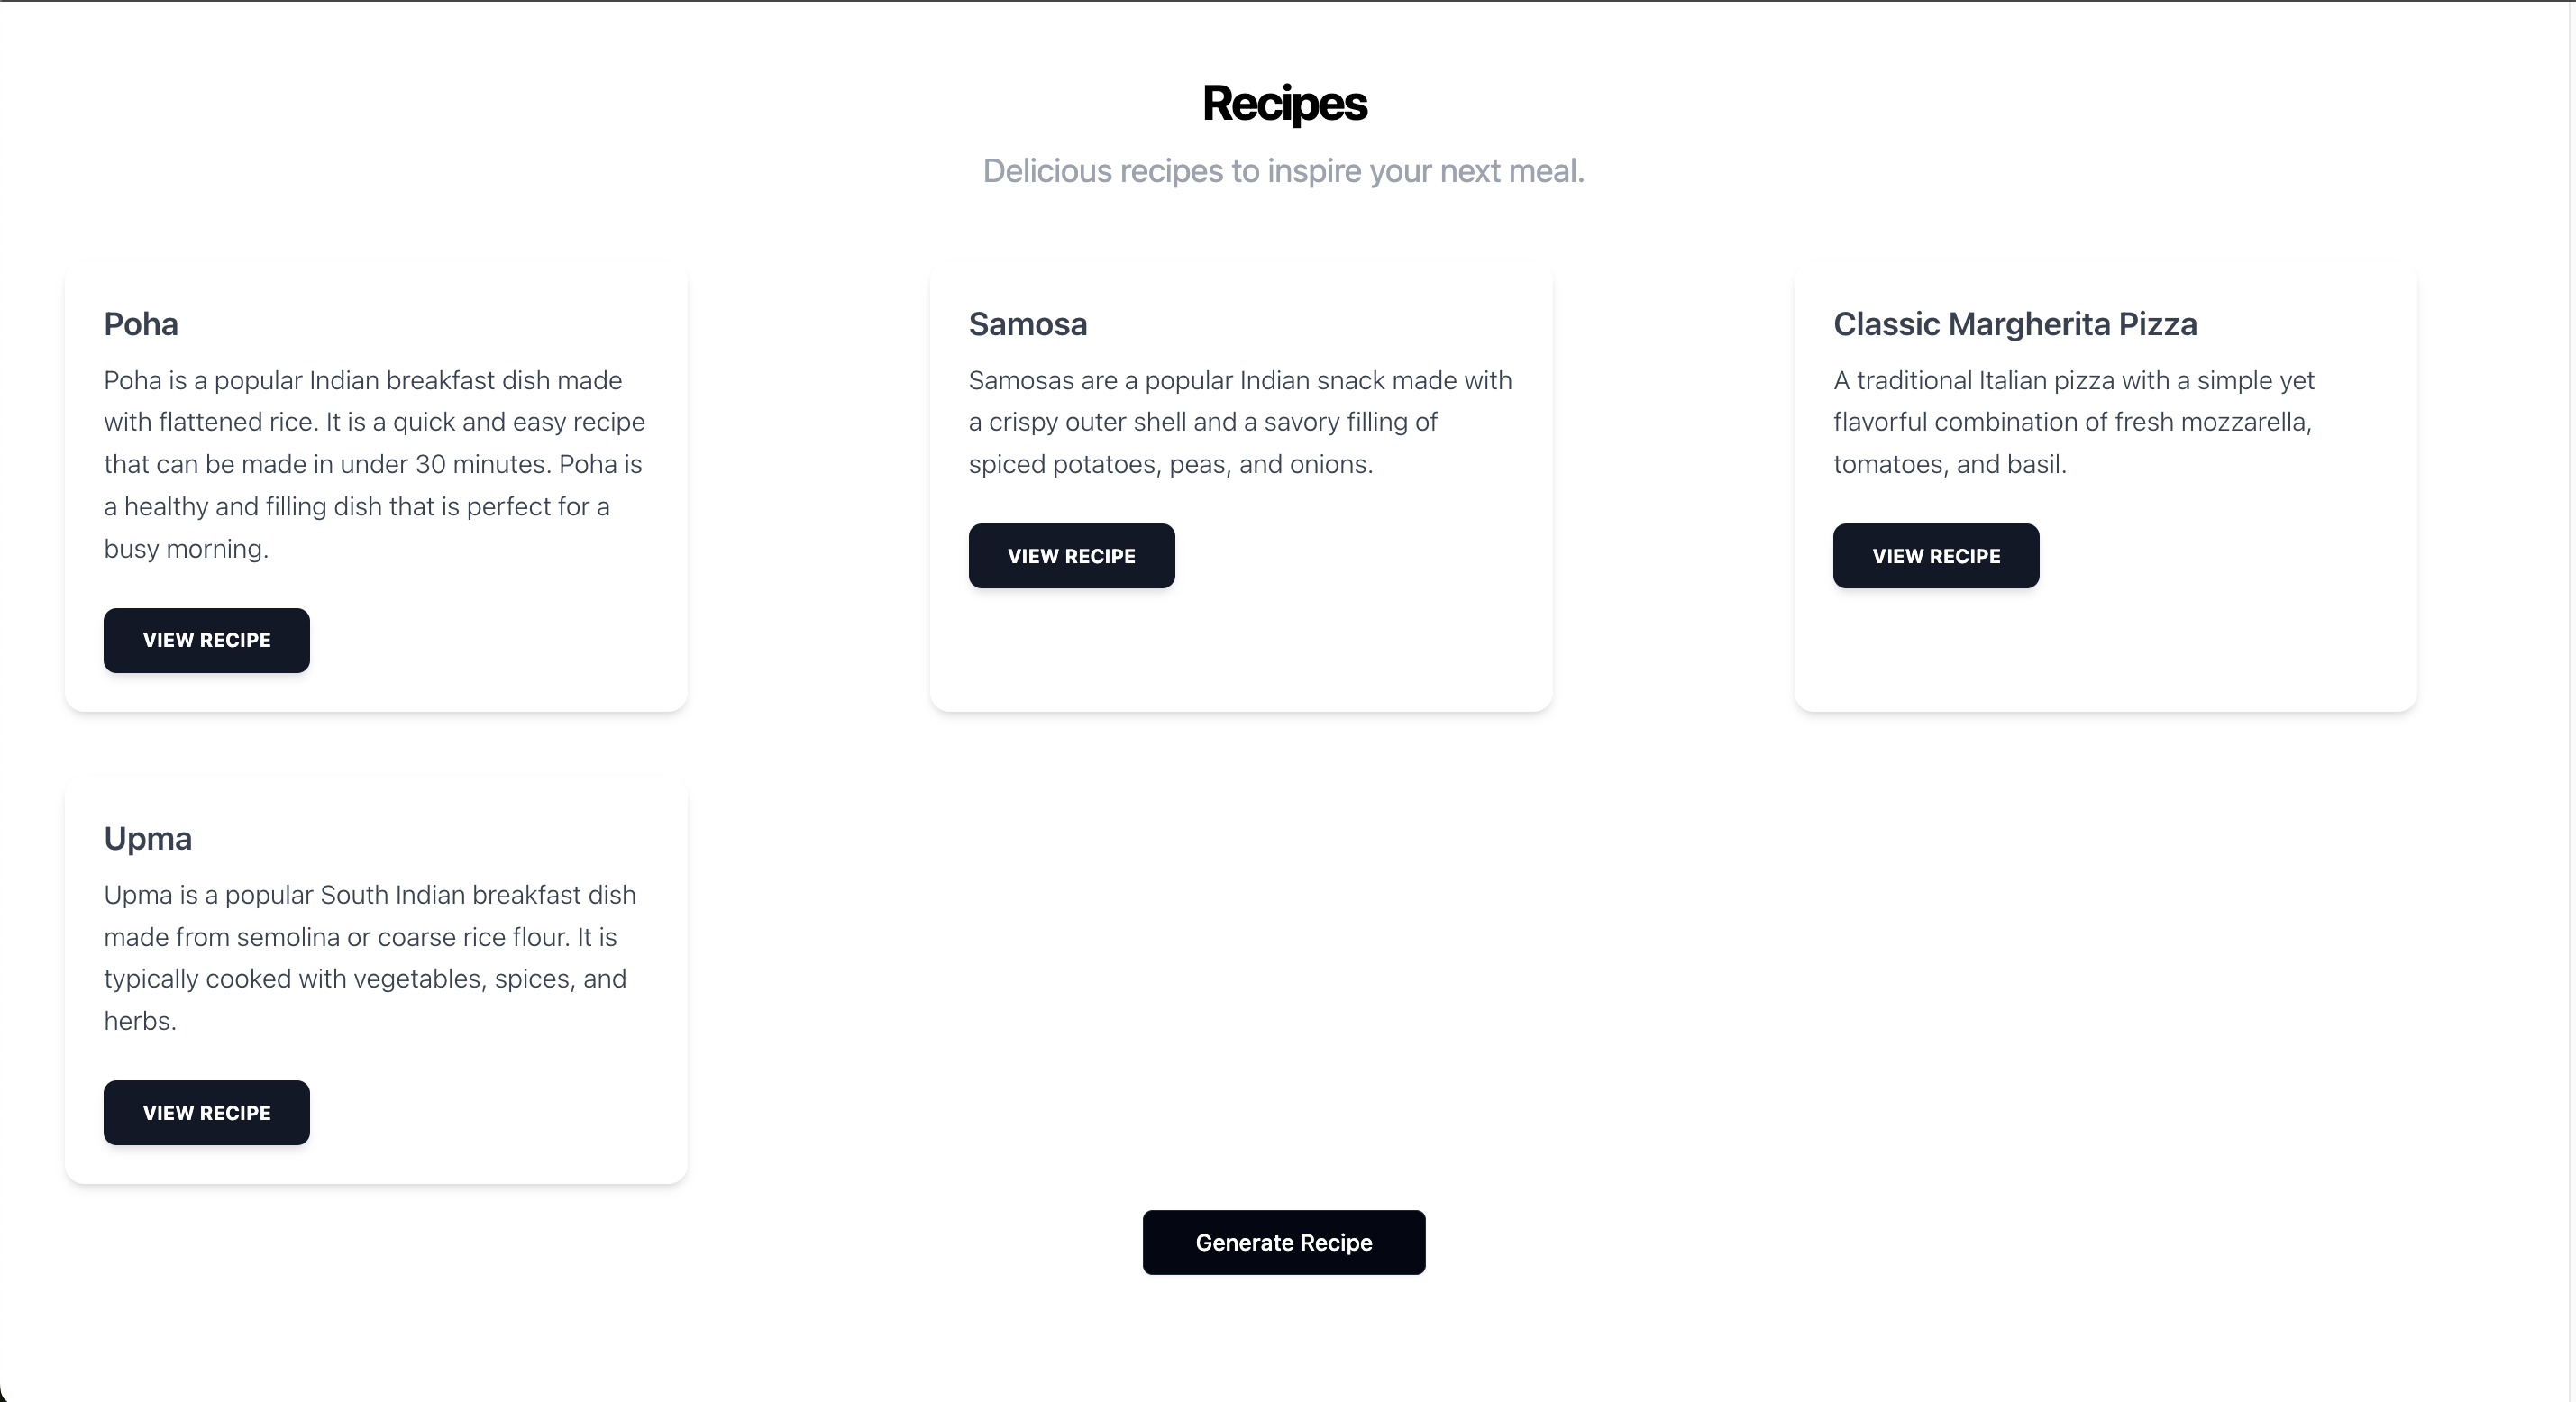Screen dimensions: 2576x1402
Task: Click the View Recipe button for Samosa
Action: (1071, 556)
